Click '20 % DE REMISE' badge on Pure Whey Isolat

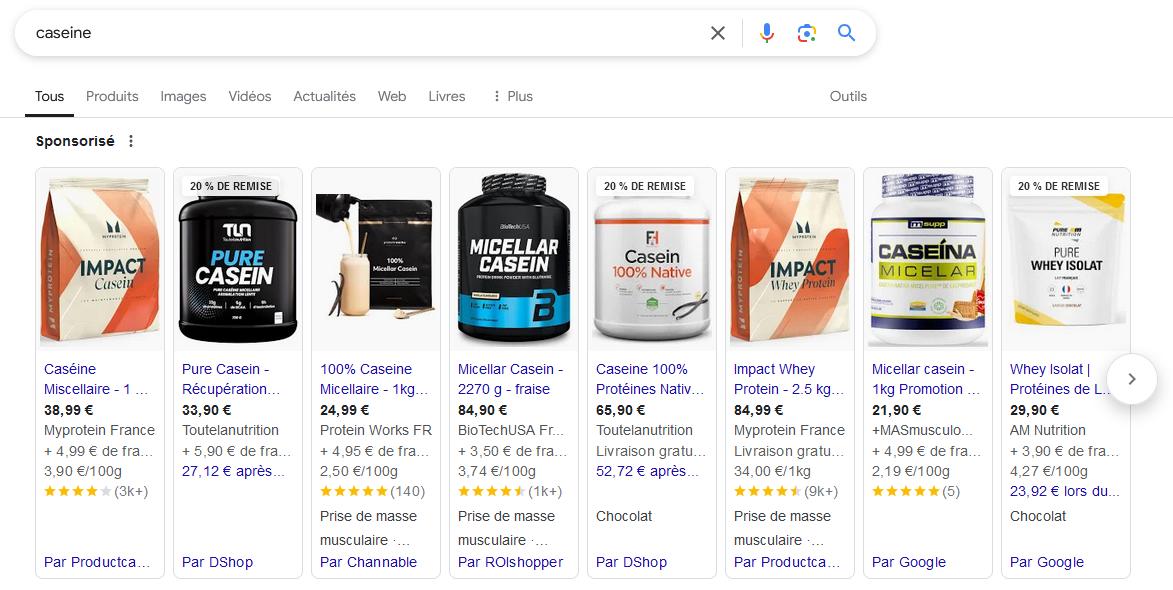pyautogui.click(x=1059, y=186)
